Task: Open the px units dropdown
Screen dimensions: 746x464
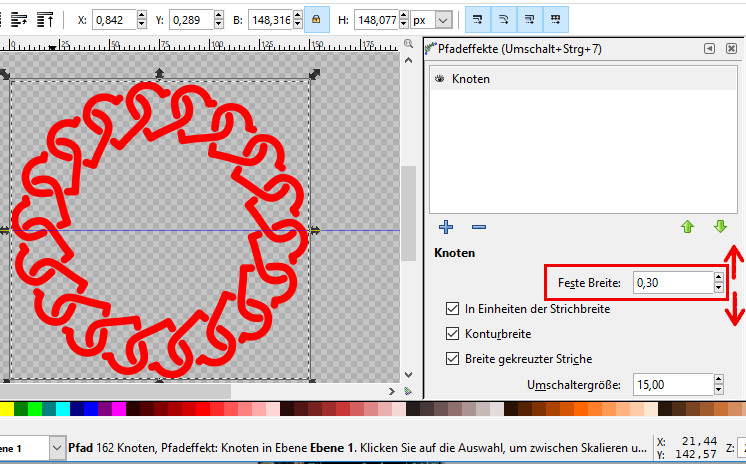Action: tap(443, 20)
